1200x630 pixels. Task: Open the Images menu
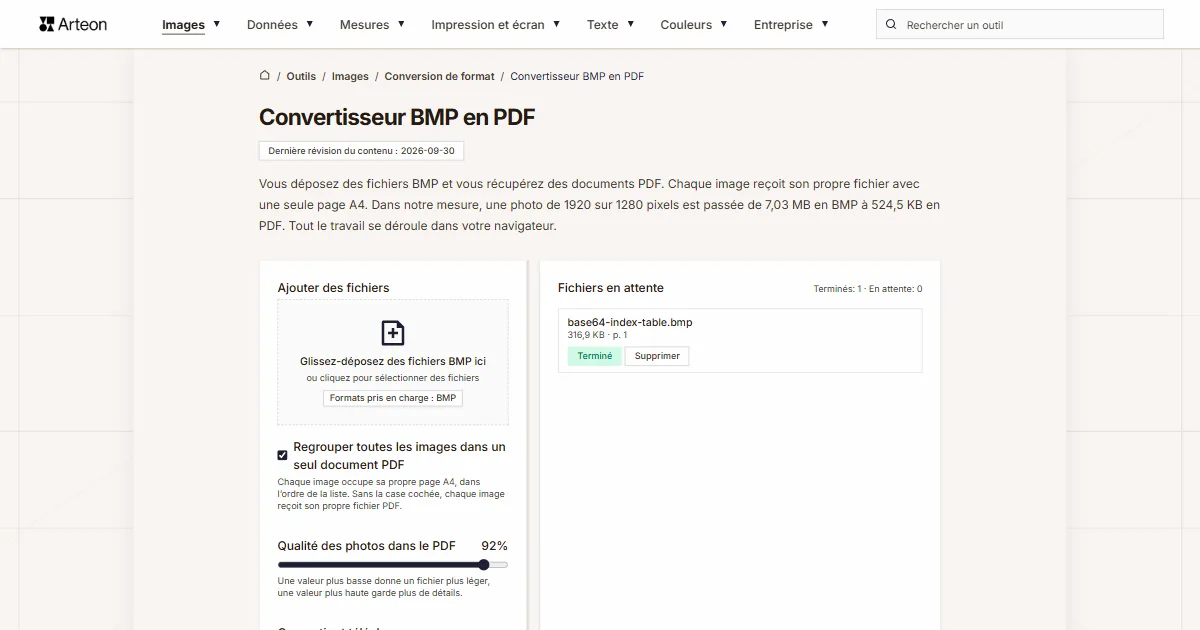pyautogui.click(x=183, y=25)
